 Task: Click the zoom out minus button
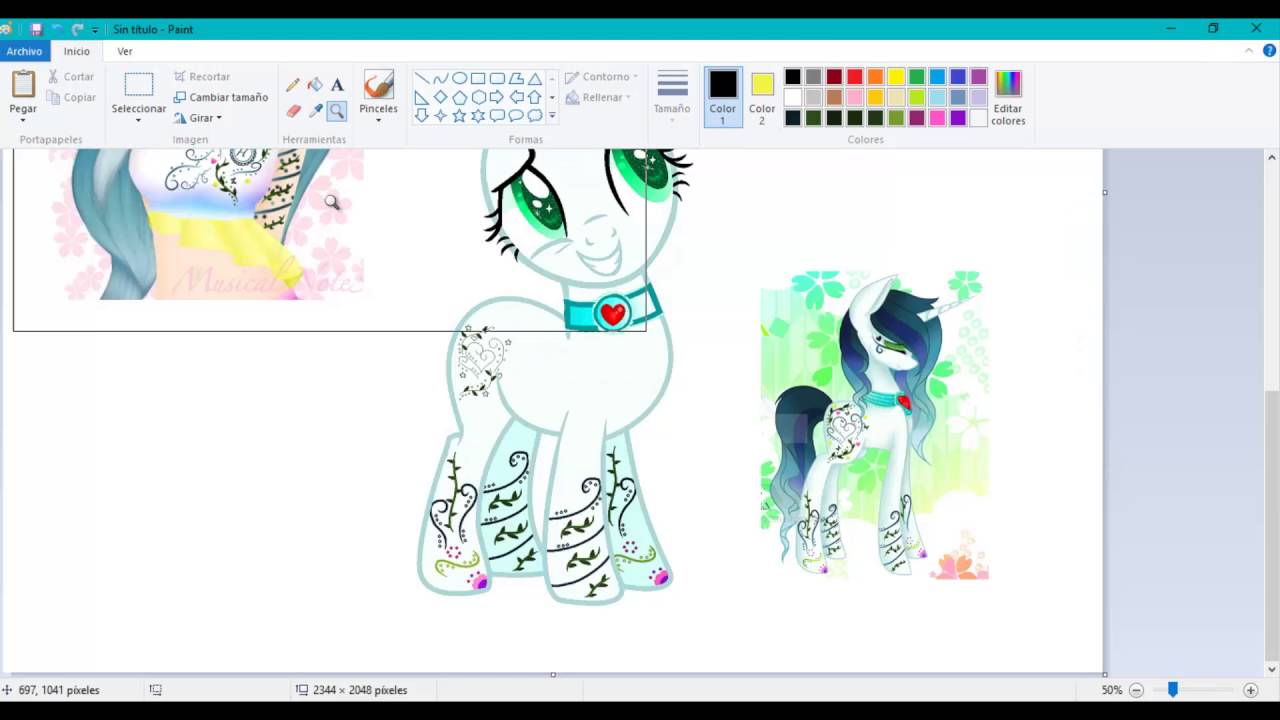(x=1136, y=690)
